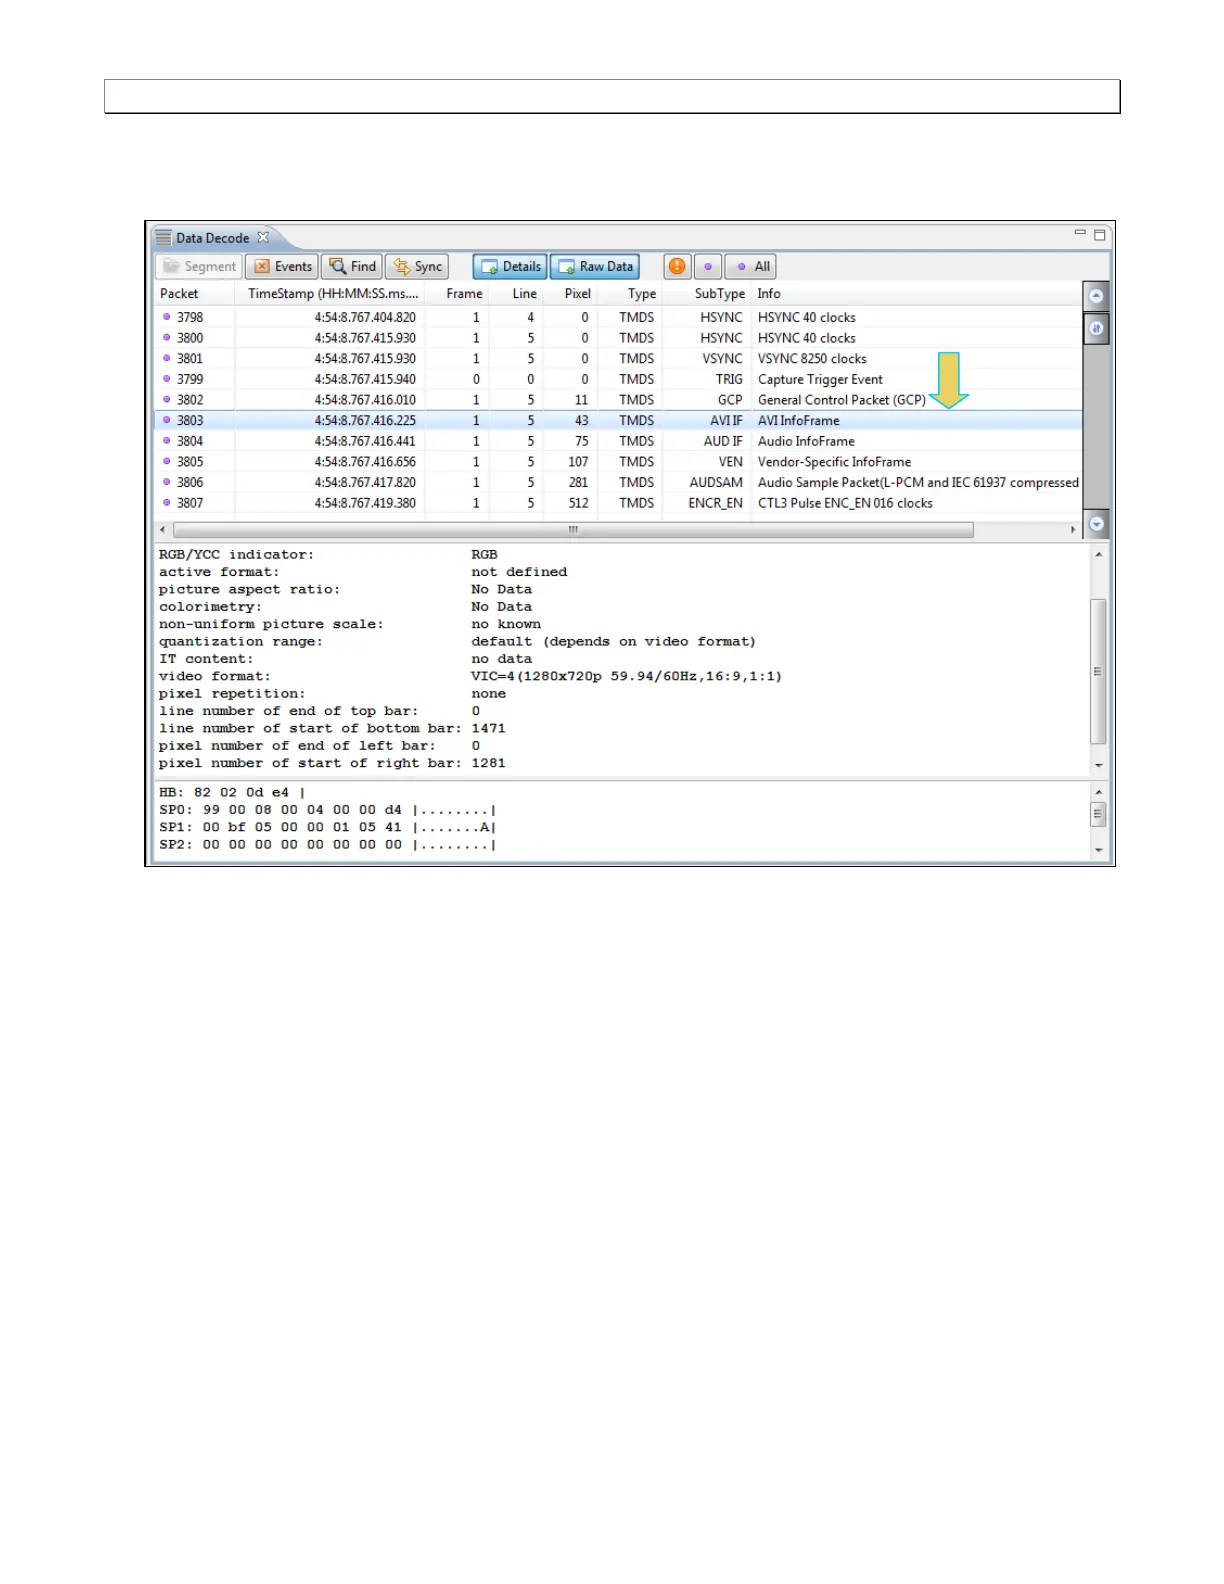This screenshot has height=1584, width=1224.
Task: Open the Events view button
Action: [x=283, y=267]
